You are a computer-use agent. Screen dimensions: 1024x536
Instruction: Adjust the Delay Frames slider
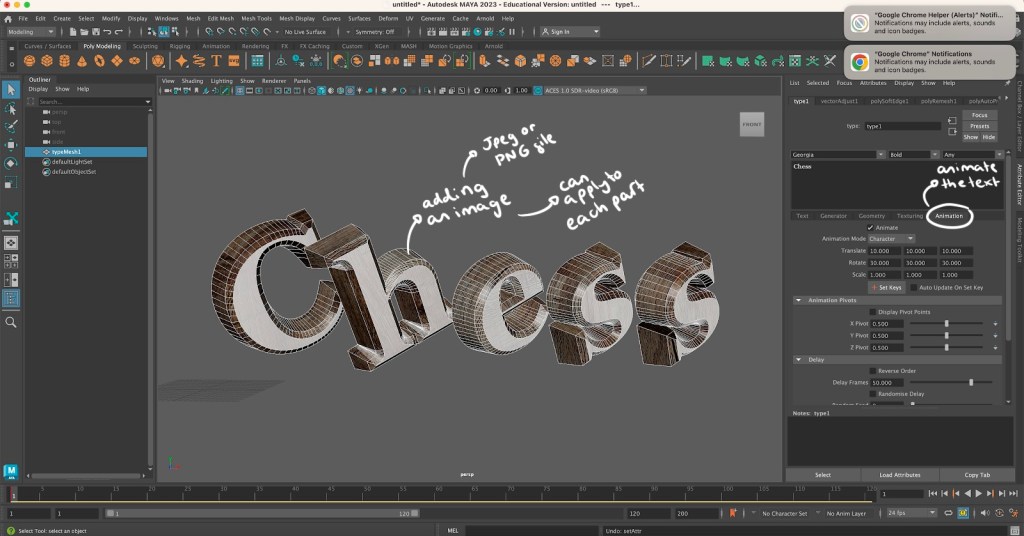point(970,382)
